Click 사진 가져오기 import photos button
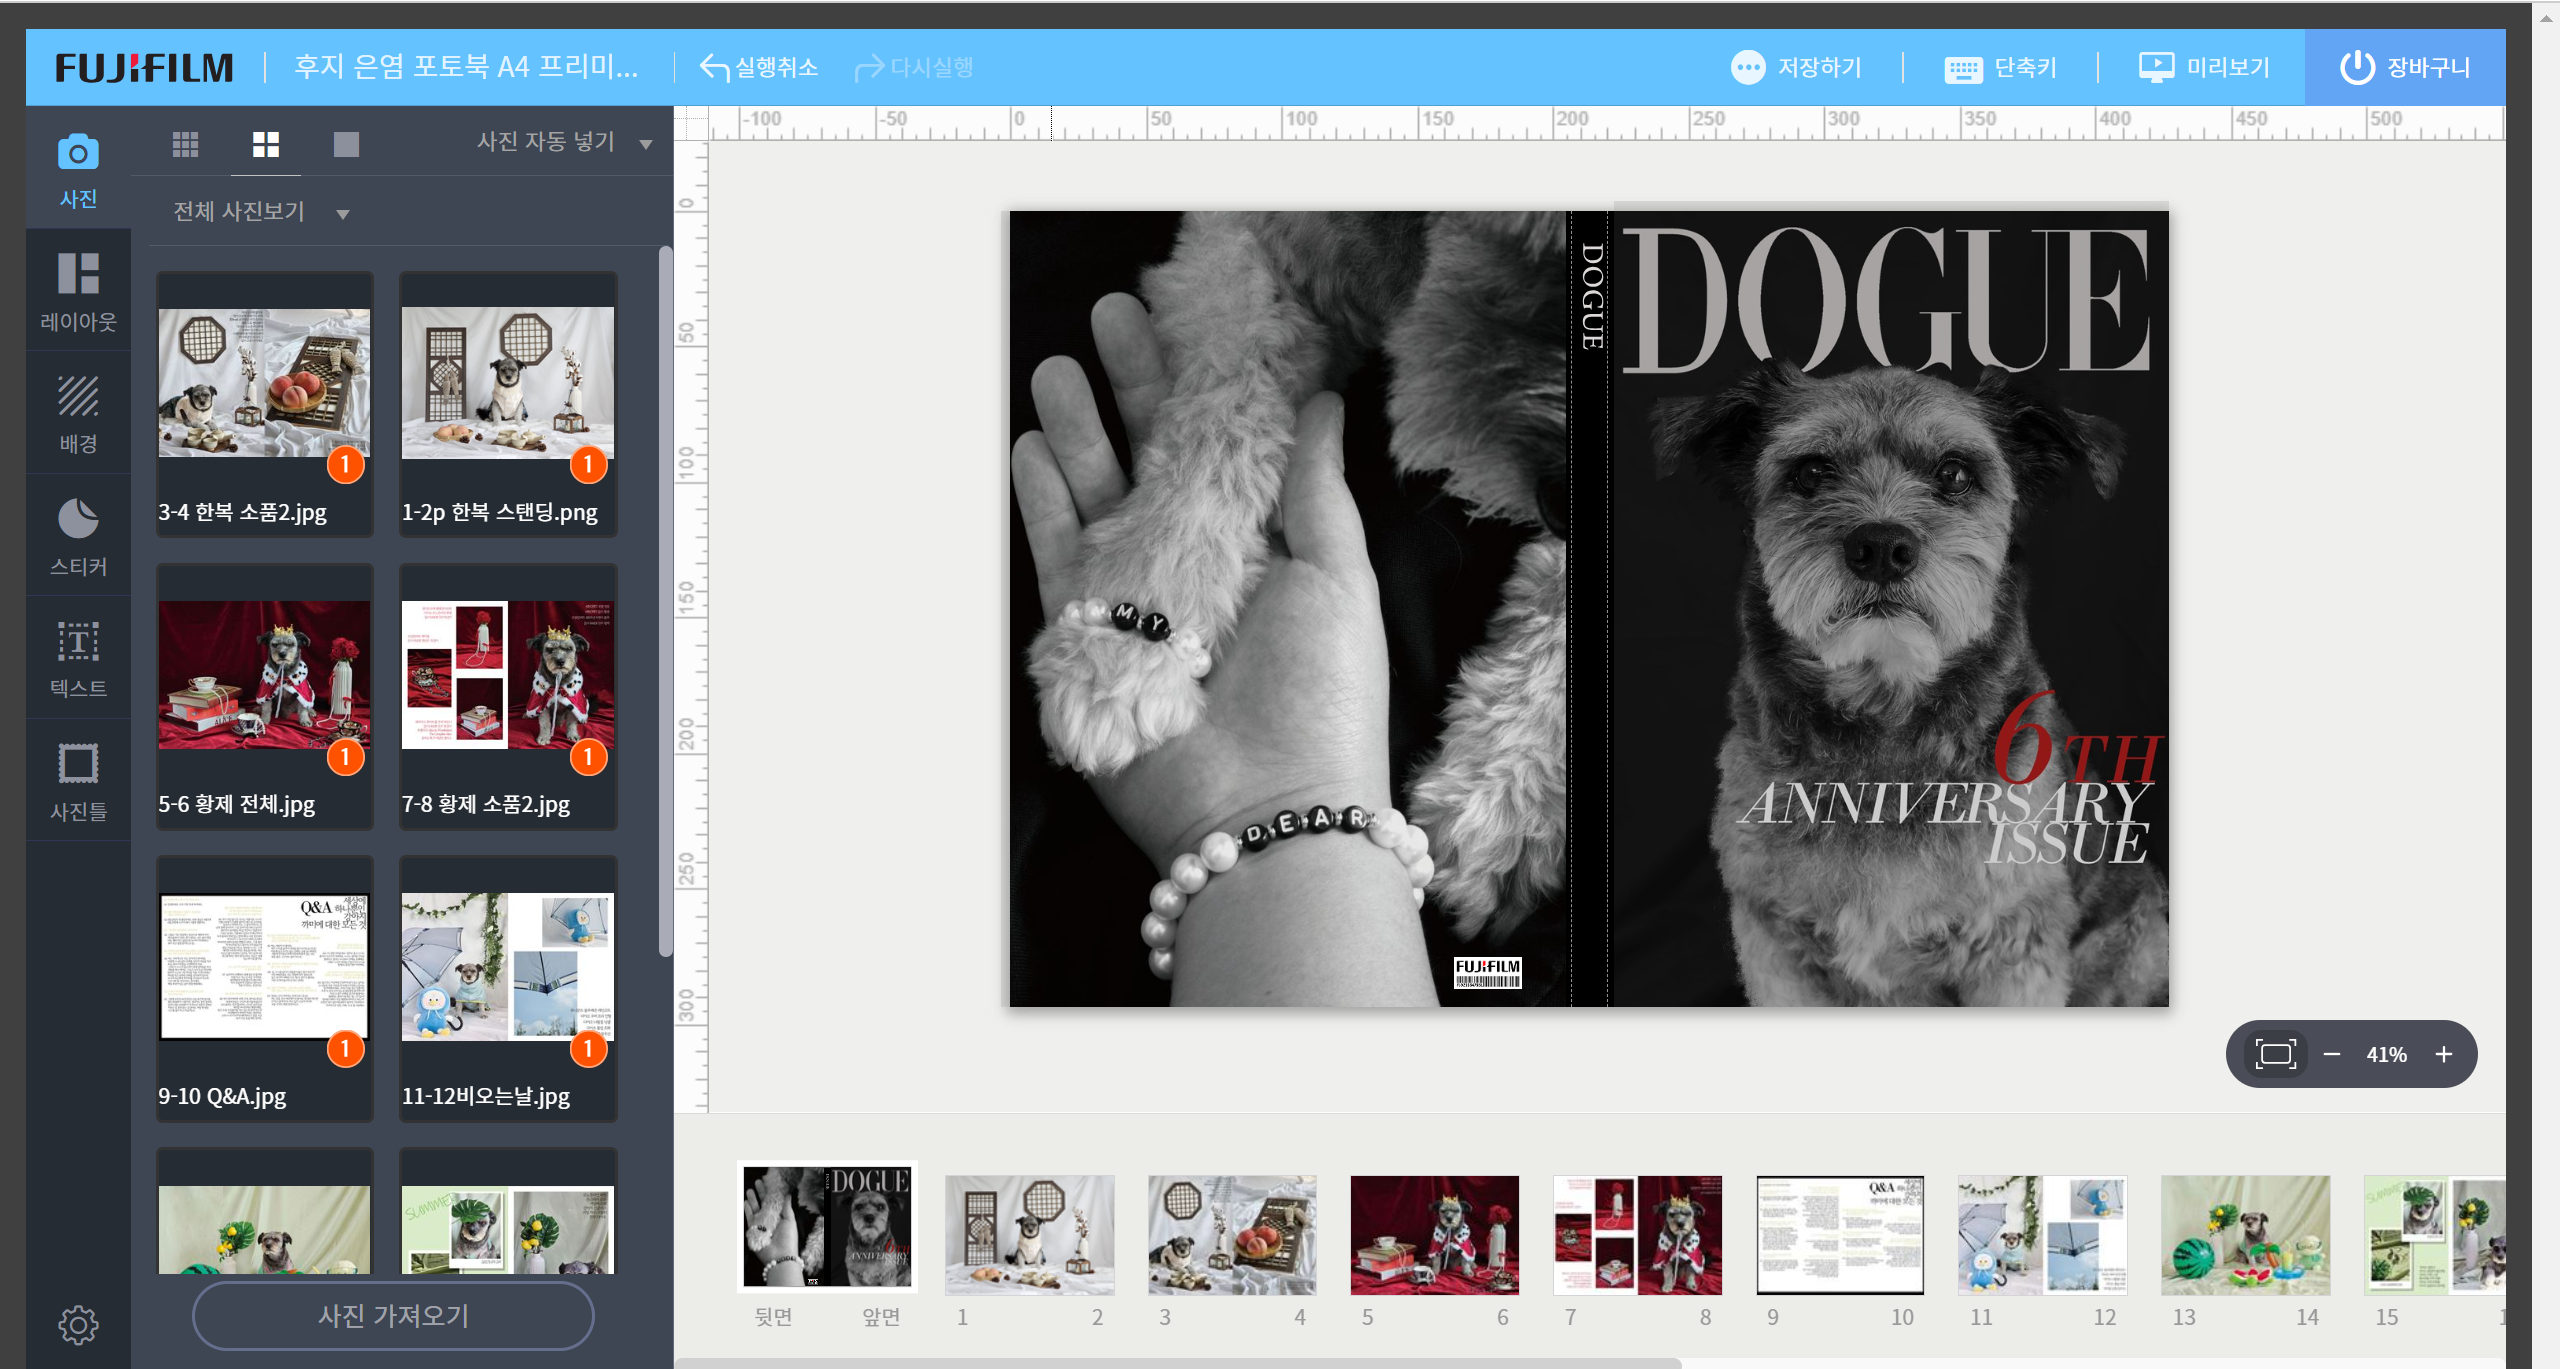This screenshot has height=1369, width=2560. tap(393, 1315)
